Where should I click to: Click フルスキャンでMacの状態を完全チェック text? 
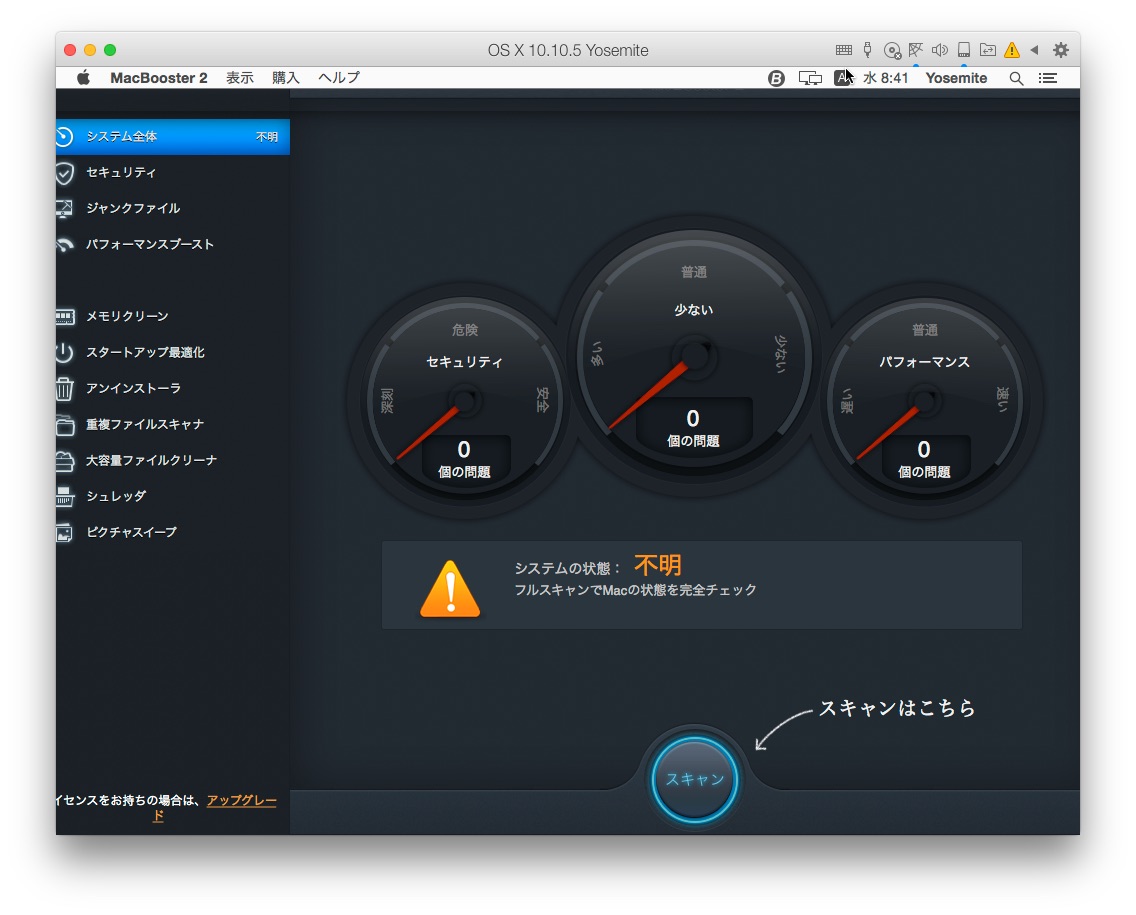pos(635,590)
